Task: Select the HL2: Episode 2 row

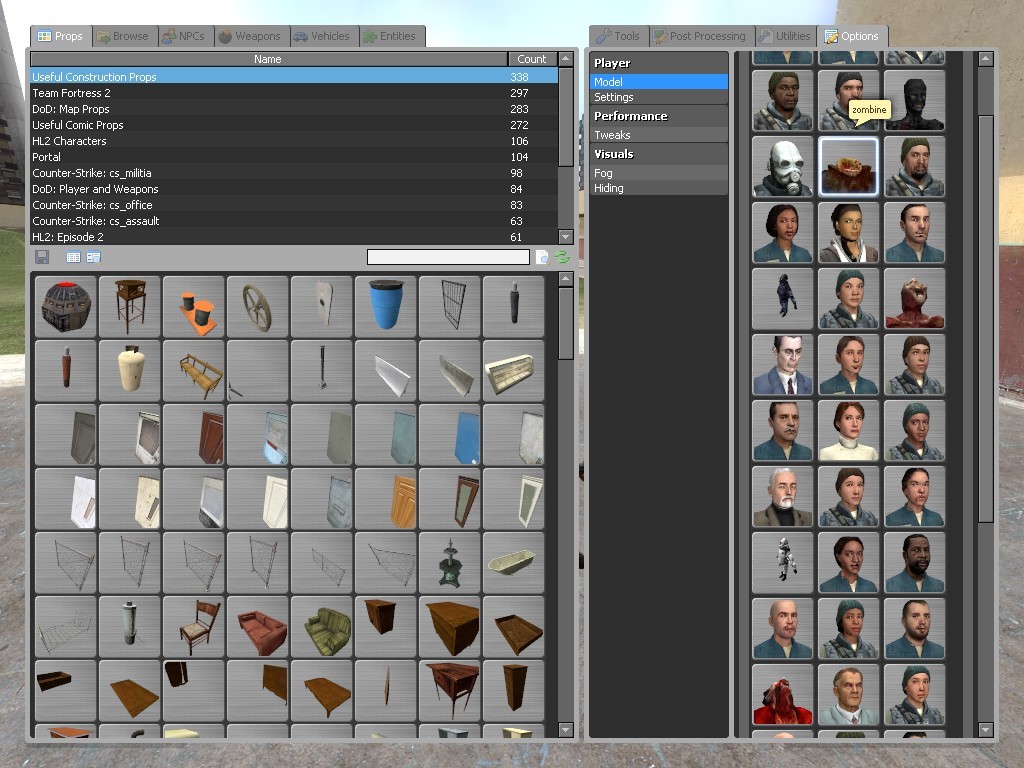Action: tap(294, 237)
